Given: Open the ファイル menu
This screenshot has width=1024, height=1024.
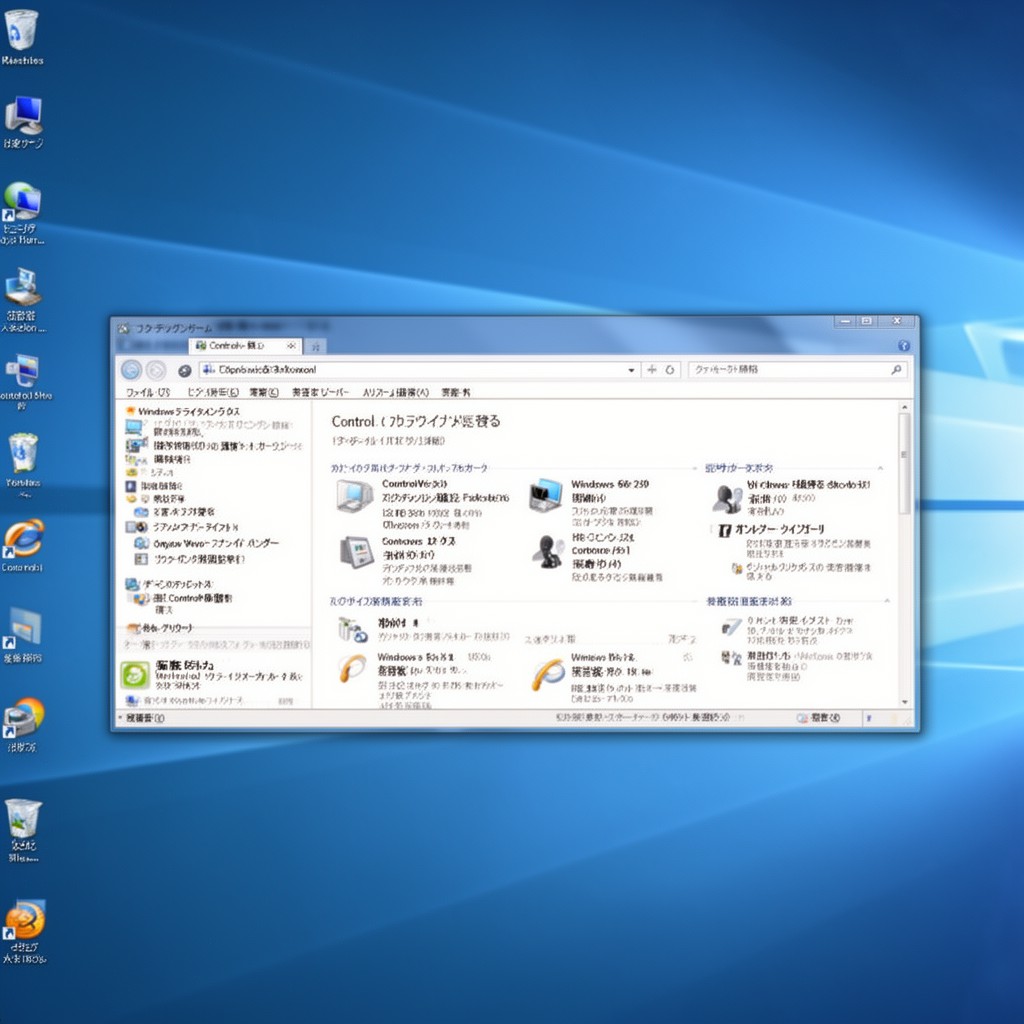Looking at the screenshot, I should (148, 392).
